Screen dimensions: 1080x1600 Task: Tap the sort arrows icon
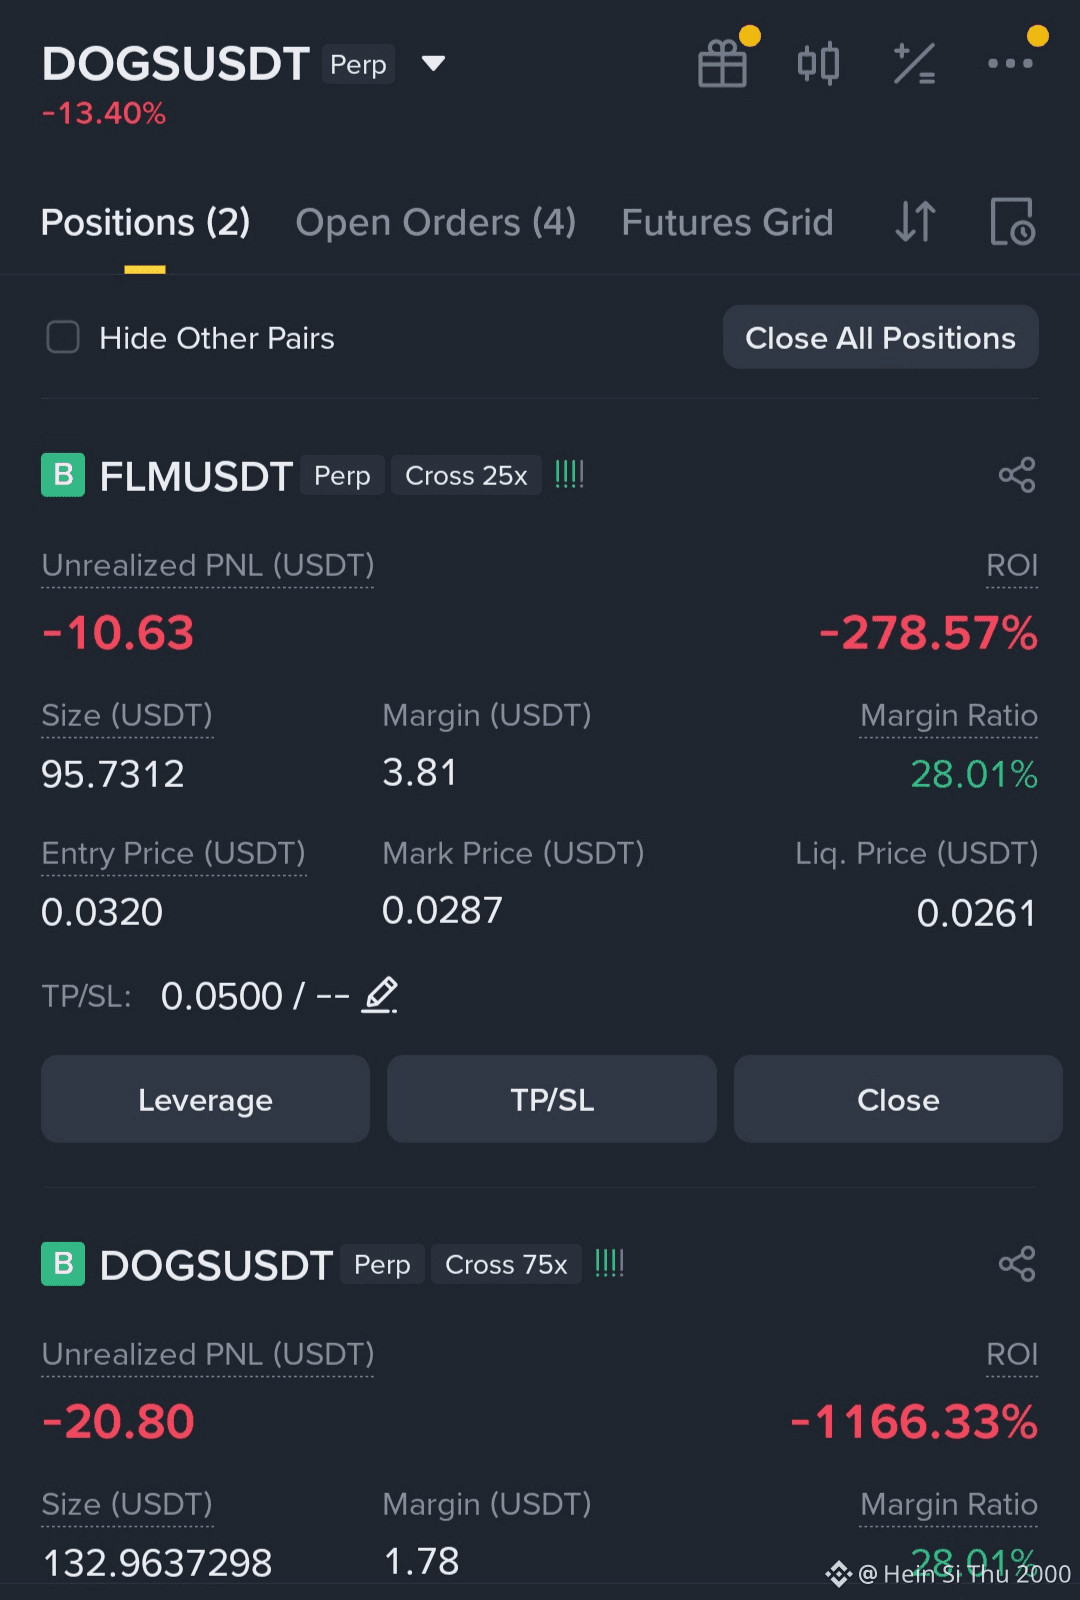(915, 222)
